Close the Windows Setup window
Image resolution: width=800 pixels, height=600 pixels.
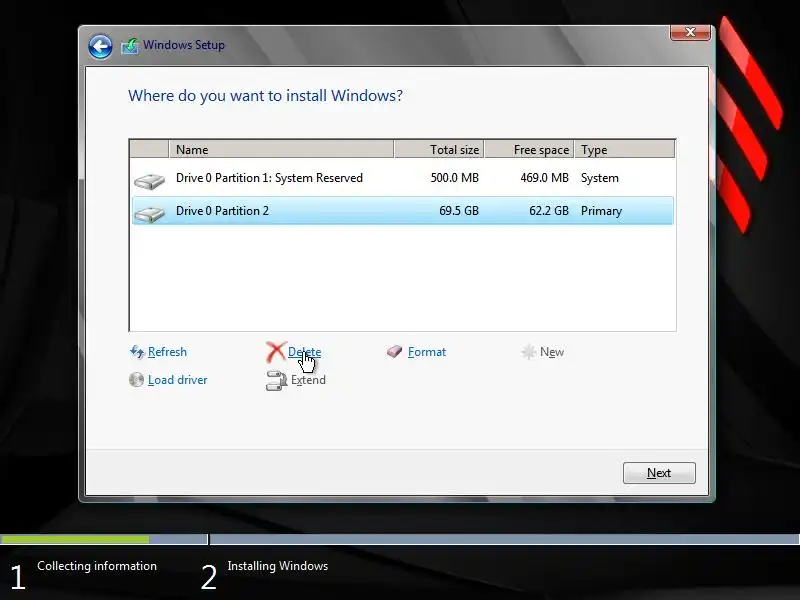tap(690, 32)
